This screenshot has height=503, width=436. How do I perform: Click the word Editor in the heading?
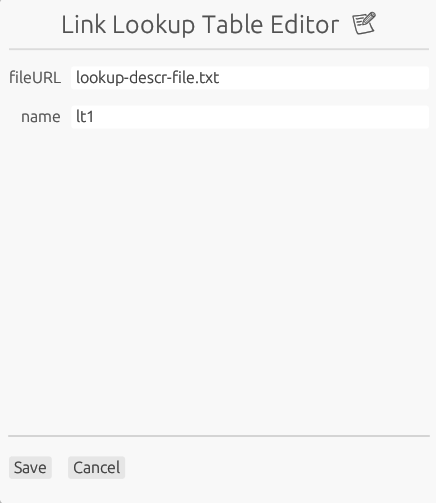click(305, 25)
